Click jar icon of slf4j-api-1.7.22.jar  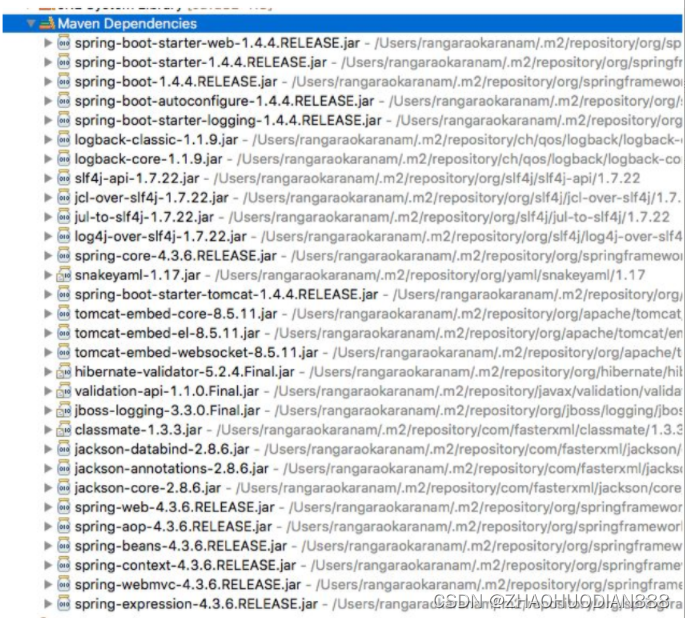tap(64, 178)
